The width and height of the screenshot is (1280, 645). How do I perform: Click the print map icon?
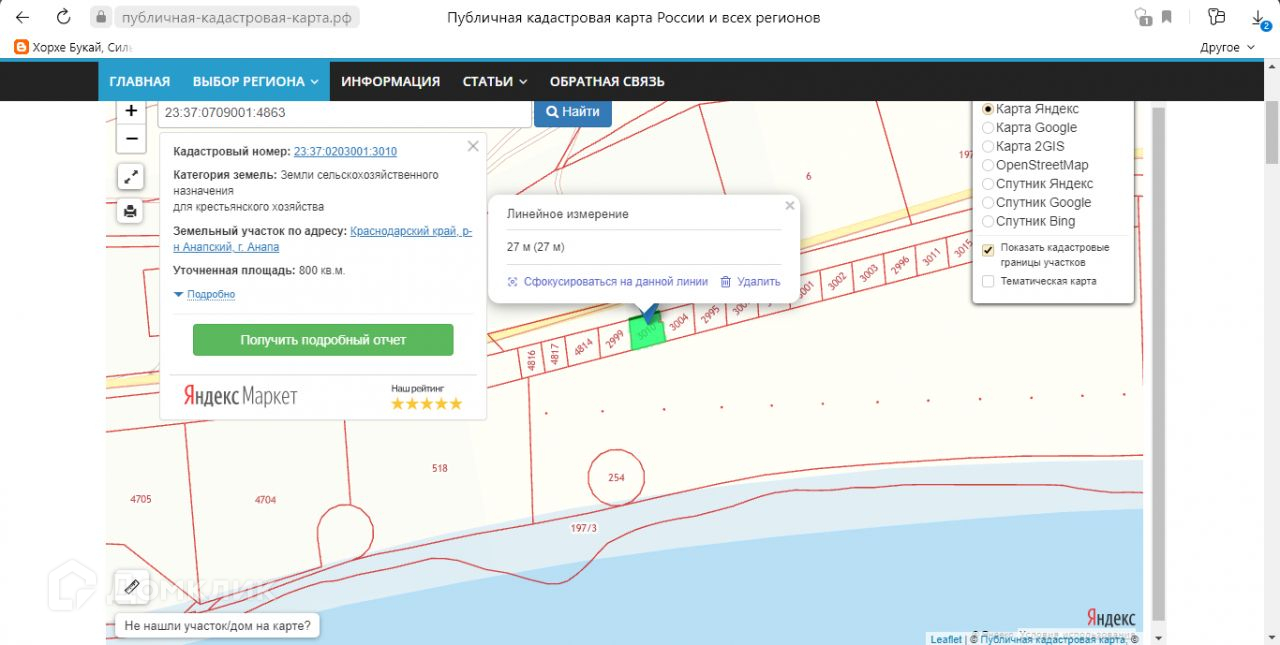(x=131, y=211)
